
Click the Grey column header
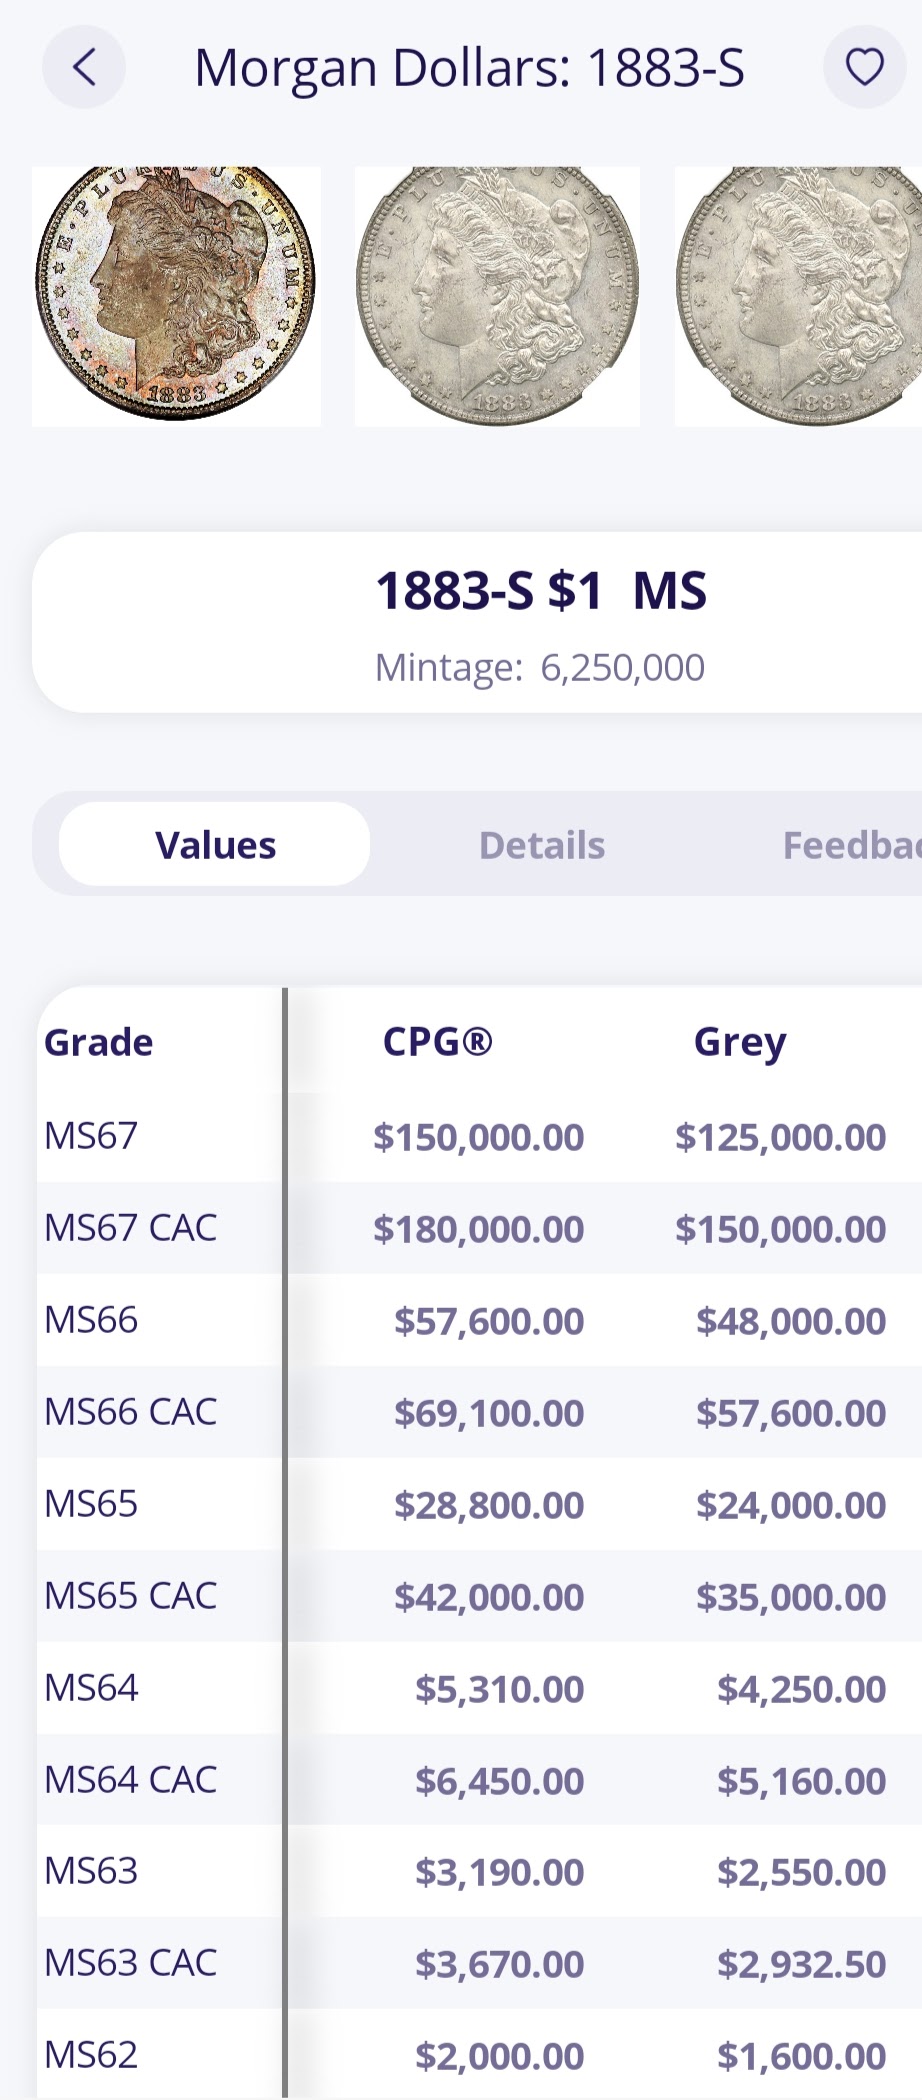pyautogui.click(x=740, y=1042)
